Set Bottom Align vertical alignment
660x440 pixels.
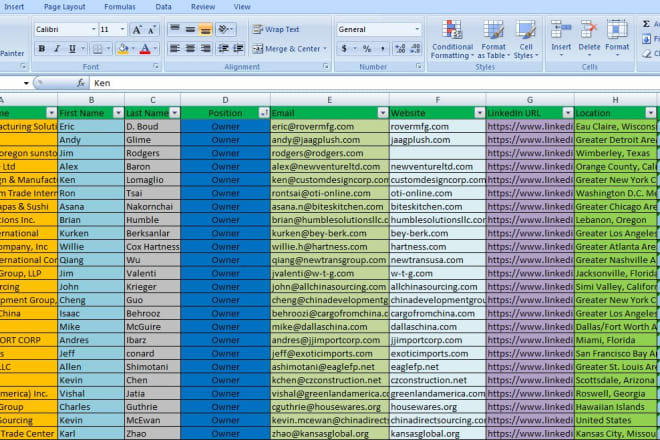pos(205,29)
